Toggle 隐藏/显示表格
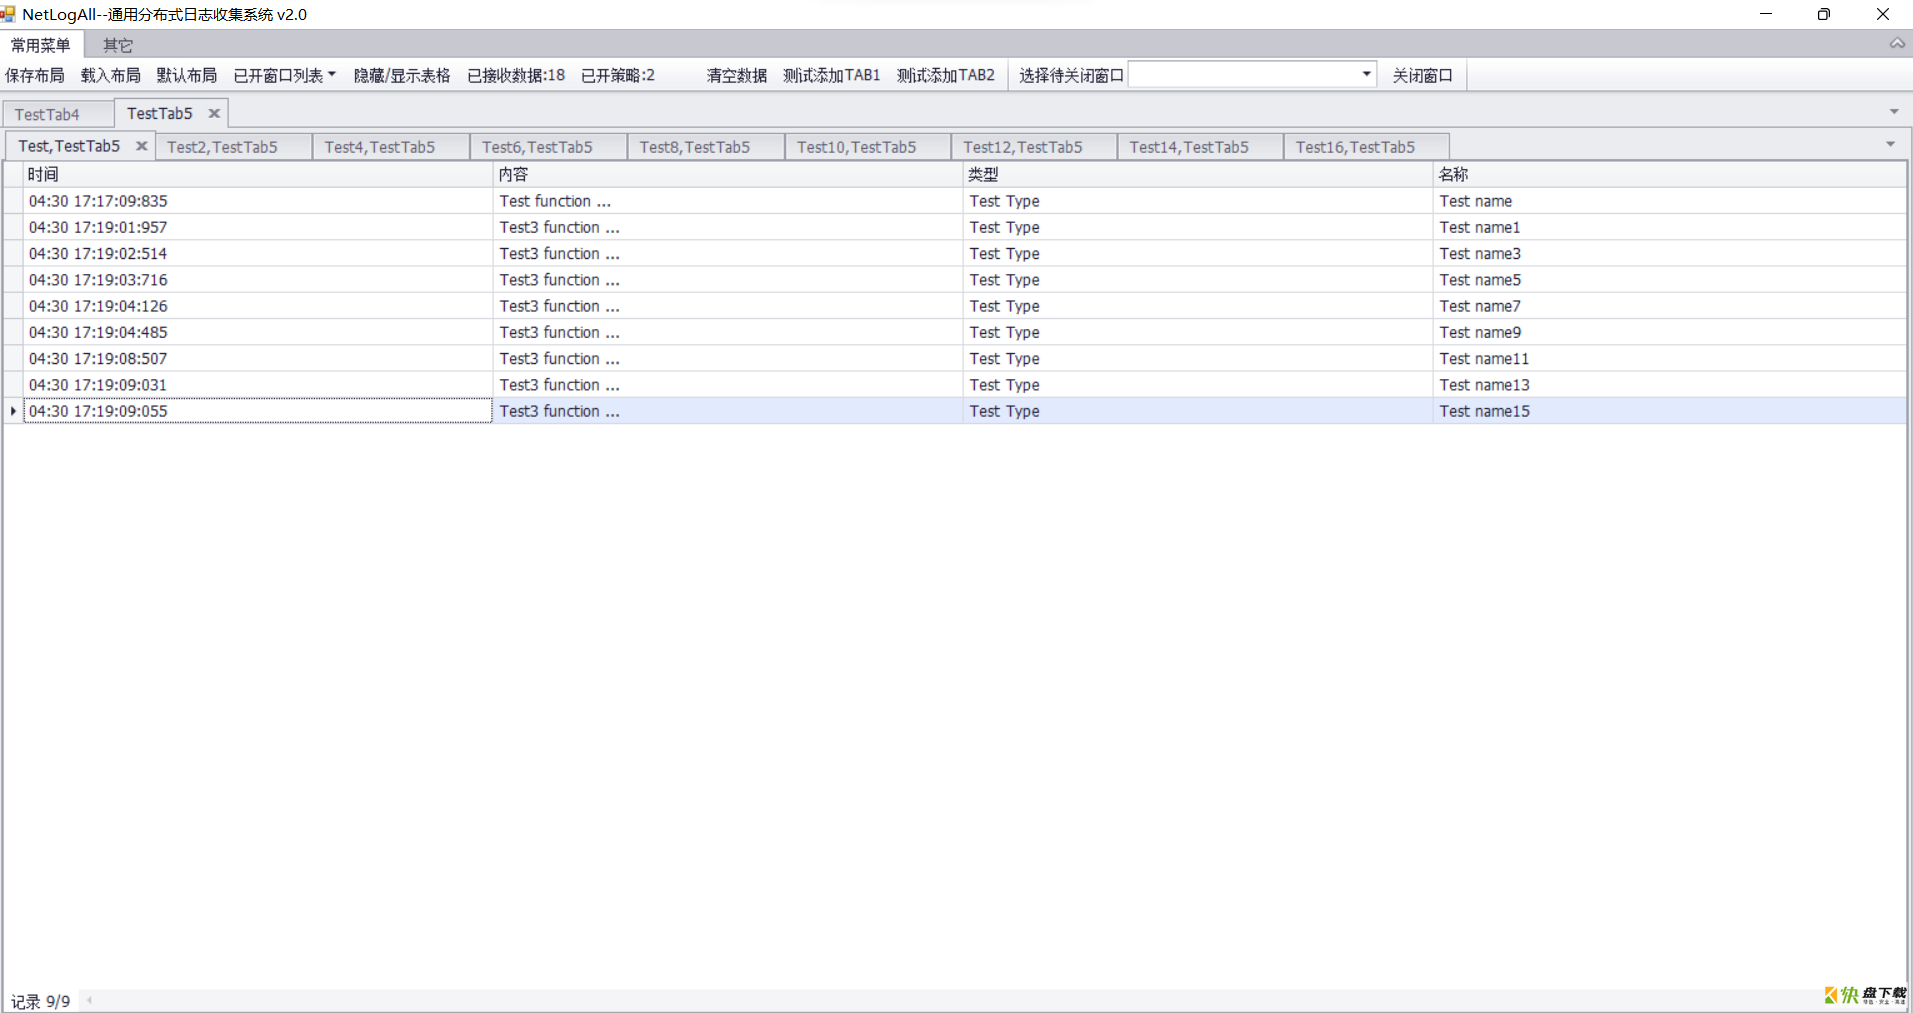The height and width of the screenshot is (1013, 1913). (x=402, y=76)
